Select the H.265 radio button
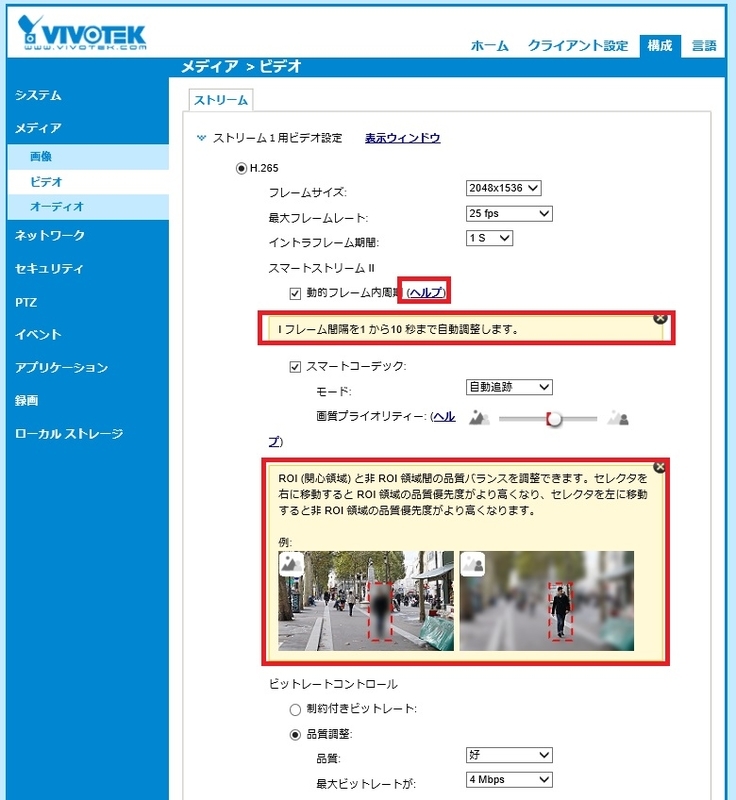This screenshot has height=800, width=736. click(x=241, y=168)
